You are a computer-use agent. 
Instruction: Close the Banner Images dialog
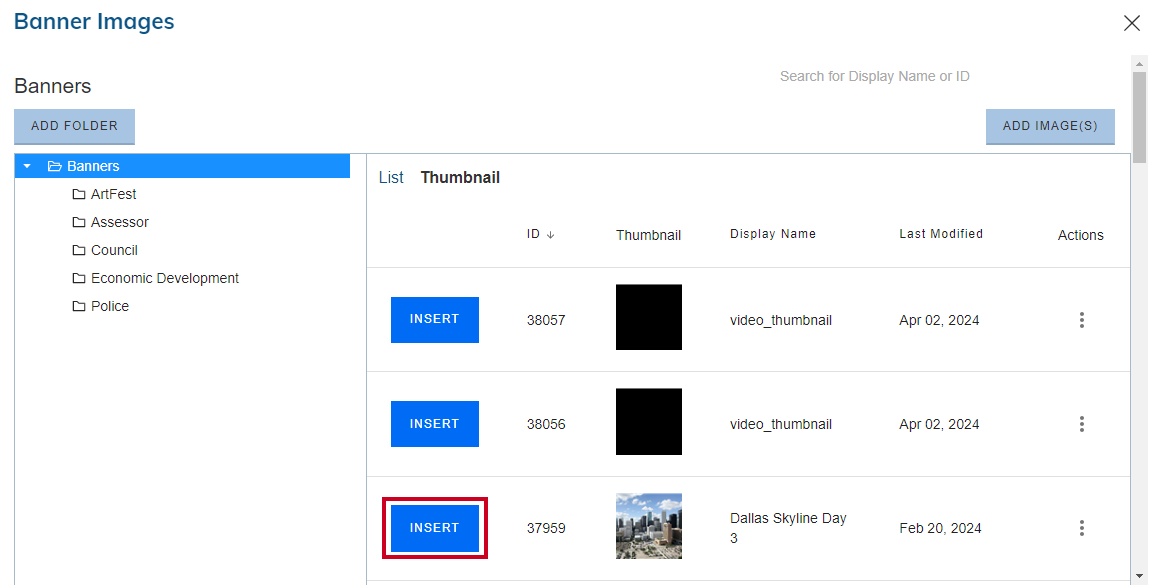point(1132,23)
